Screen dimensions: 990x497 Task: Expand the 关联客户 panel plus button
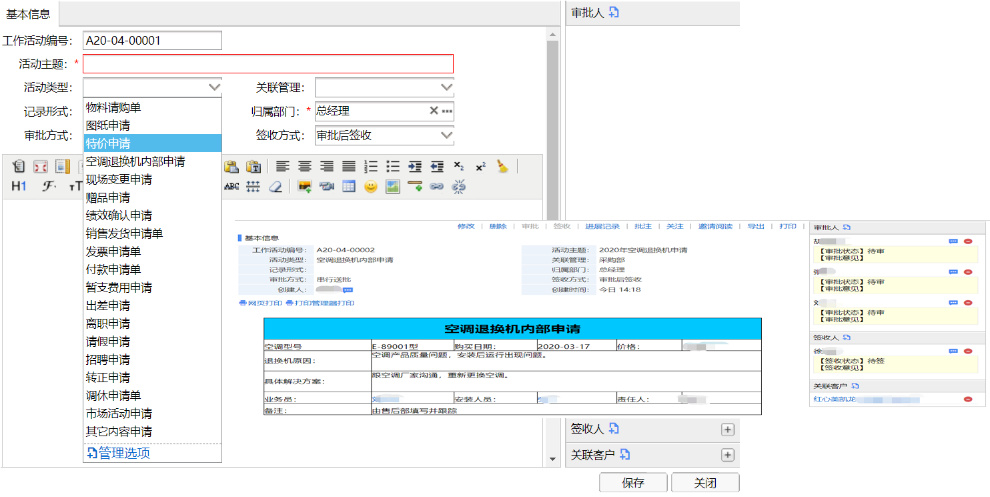tap(728, 456)
